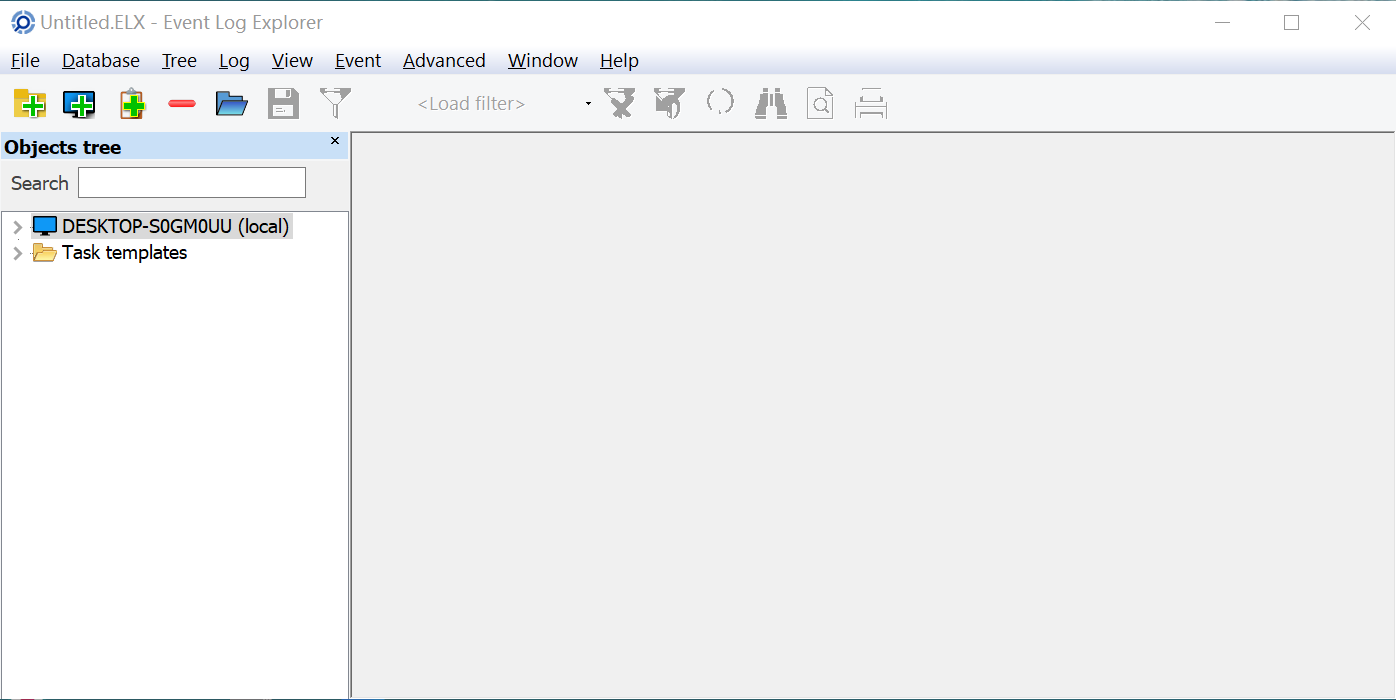Click the funnel filter icon
The image size is (1396, 700).
pos(335,103)
